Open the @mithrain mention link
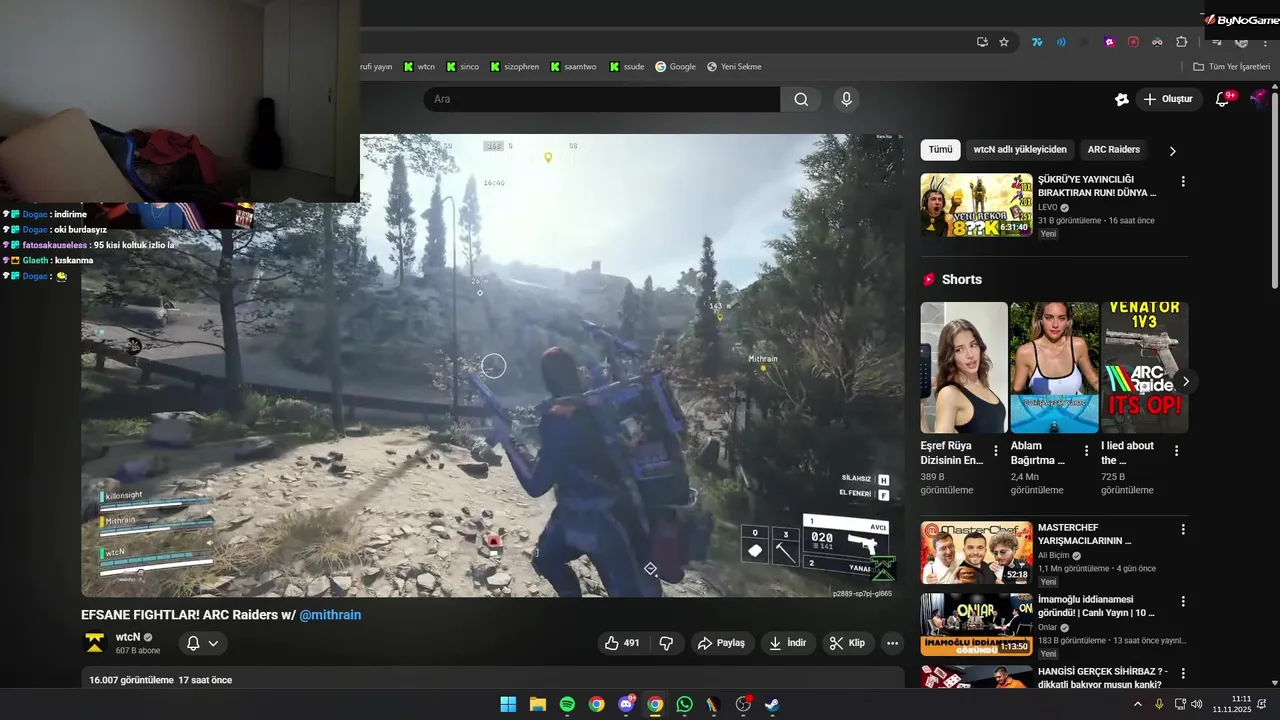 coord(330,615)
